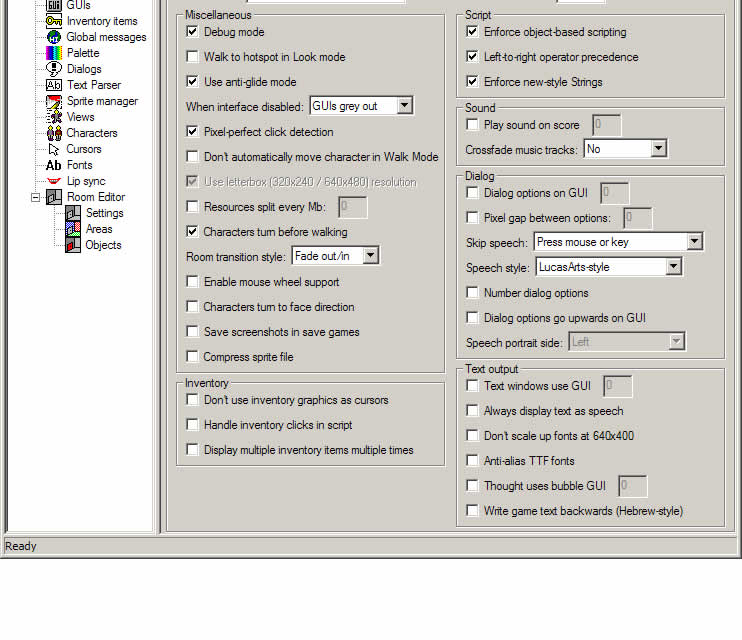742x640 pixels.
Task: Check Number dialog options
Action: (472, 293)
